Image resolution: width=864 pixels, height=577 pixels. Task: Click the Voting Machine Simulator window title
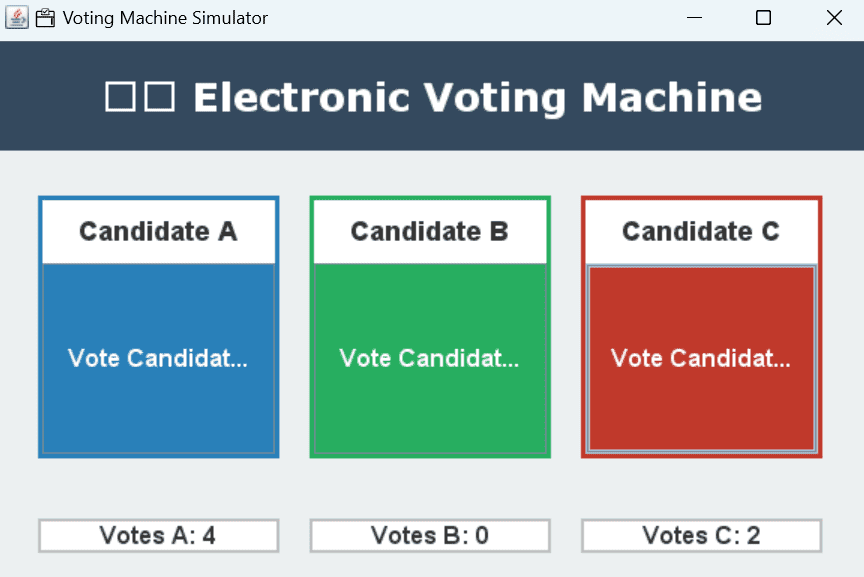tap(165, 18)
